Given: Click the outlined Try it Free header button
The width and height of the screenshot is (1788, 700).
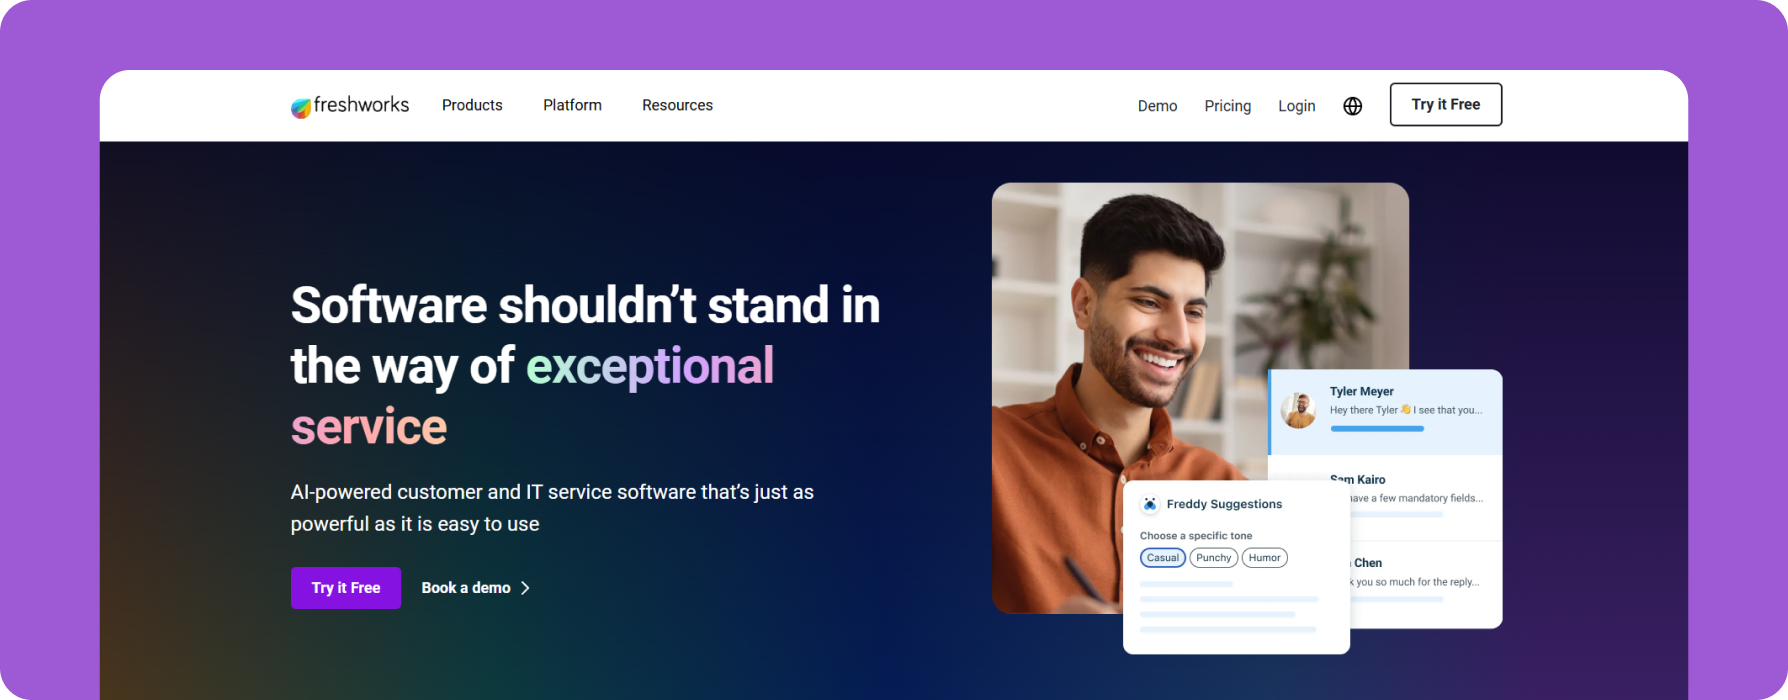Looking at the screenshot, I should tap(1445, 104).
